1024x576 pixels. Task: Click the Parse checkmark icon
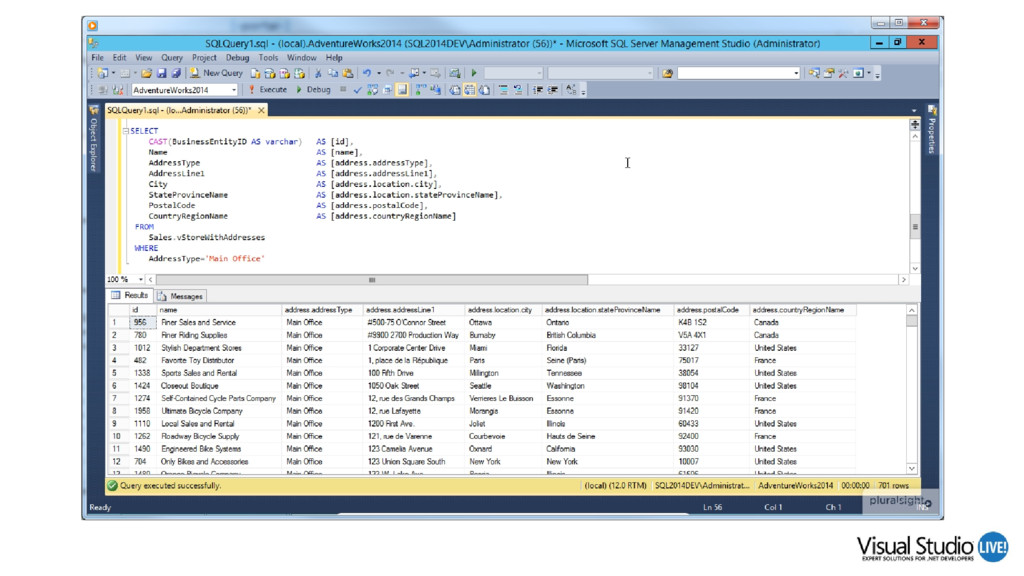point(357,90)
